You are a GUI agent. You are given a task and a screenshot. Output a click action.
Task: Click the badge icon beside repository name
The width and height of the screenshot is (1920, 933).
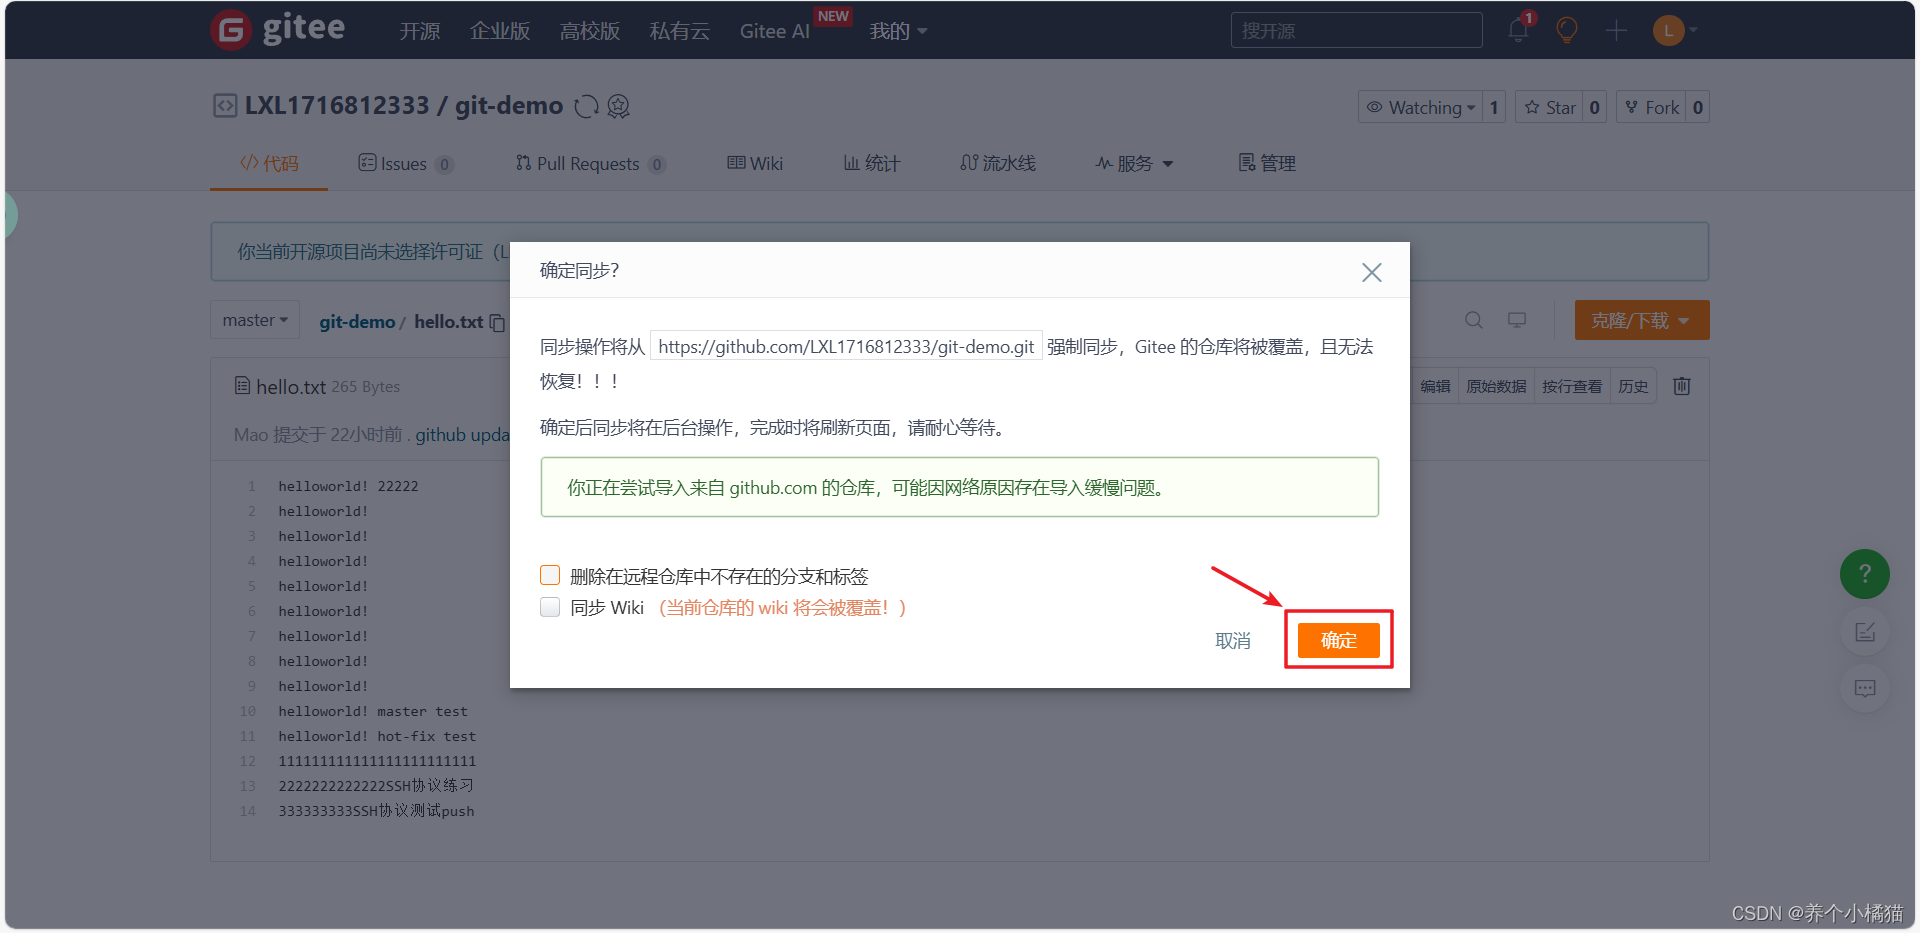[619, 106]
